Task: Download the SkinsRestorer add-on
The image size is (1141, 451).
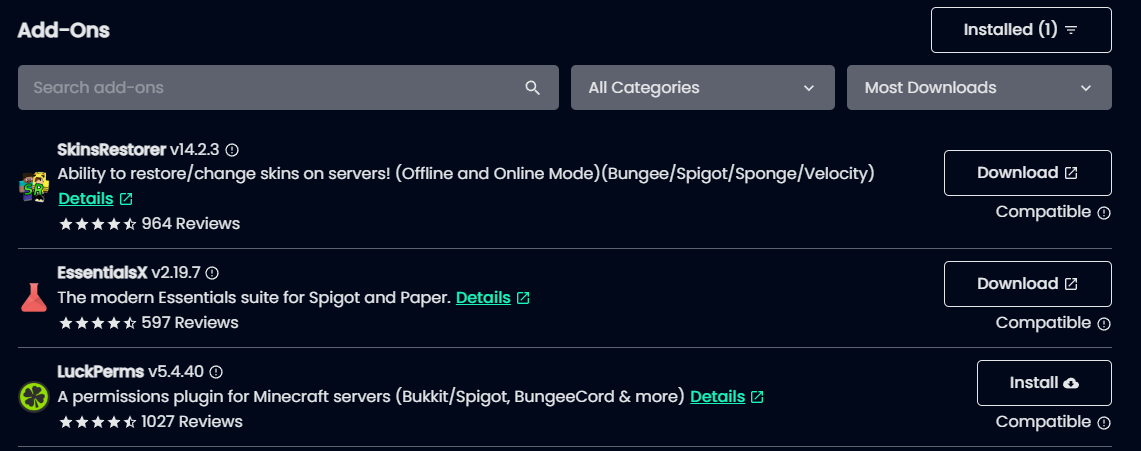Action: tap(1027, 173)
